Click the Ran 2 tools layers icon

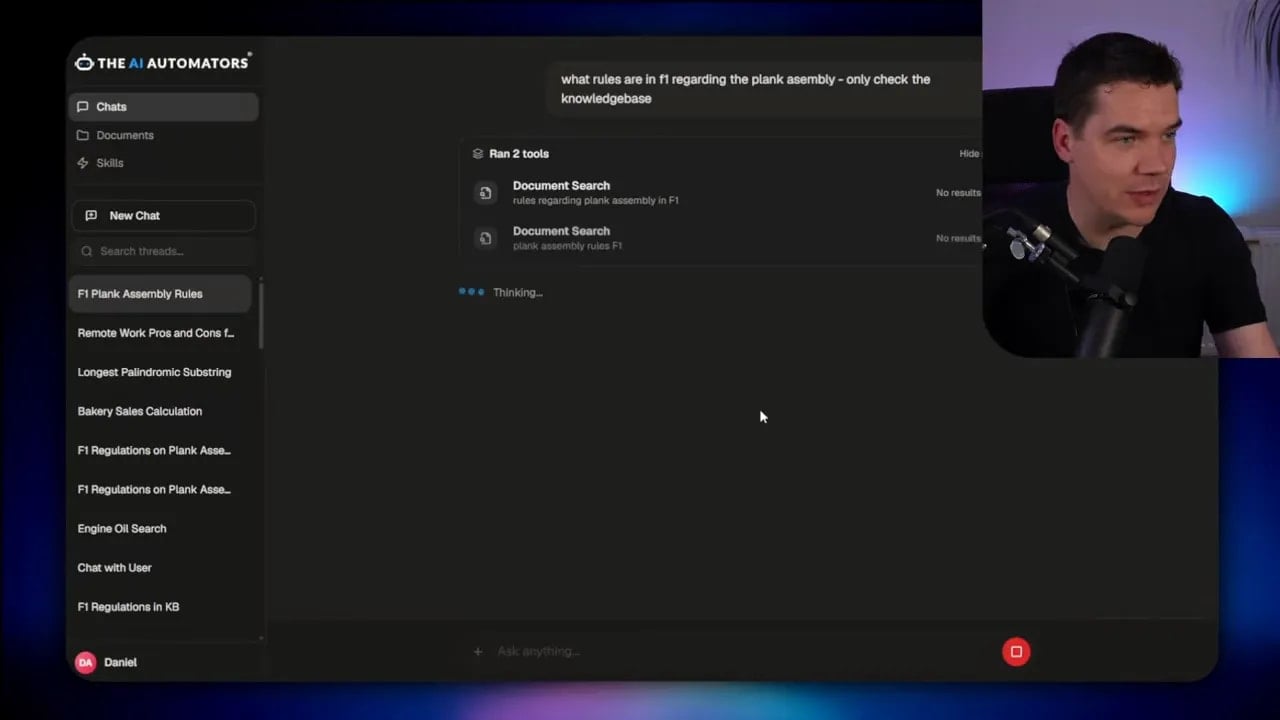478,154
